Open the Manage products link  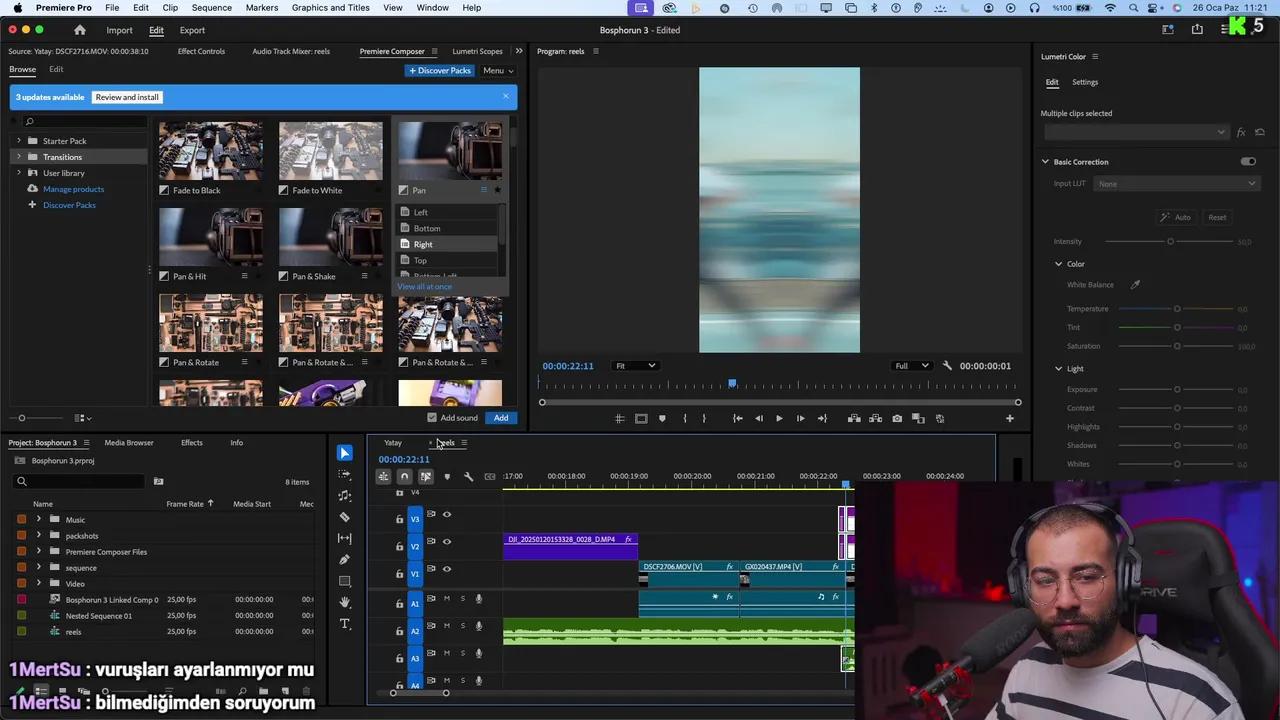tap(73, 189)
